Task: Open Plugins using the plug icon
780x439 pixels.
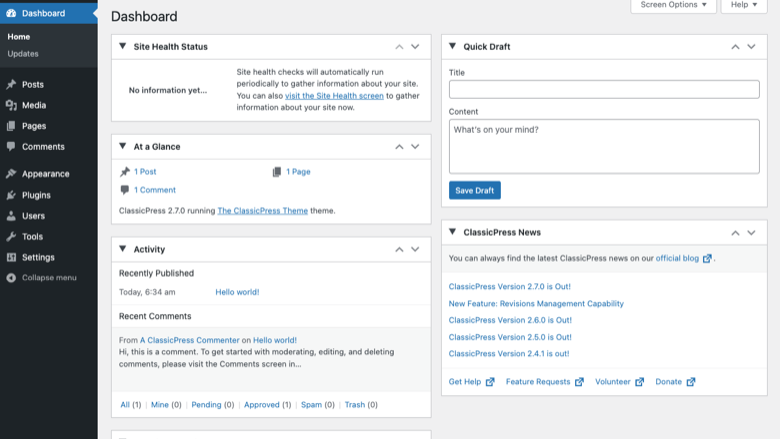Action: pos(11,195)
